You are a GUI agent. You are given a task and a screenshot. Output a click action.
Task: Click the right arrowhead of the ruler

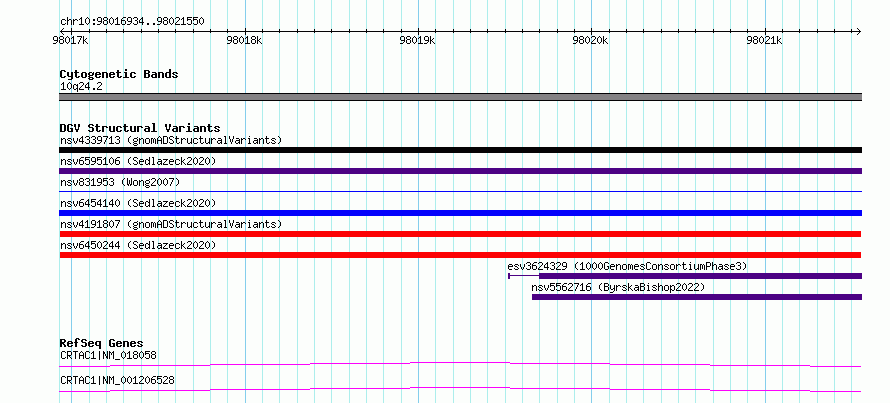858,31
